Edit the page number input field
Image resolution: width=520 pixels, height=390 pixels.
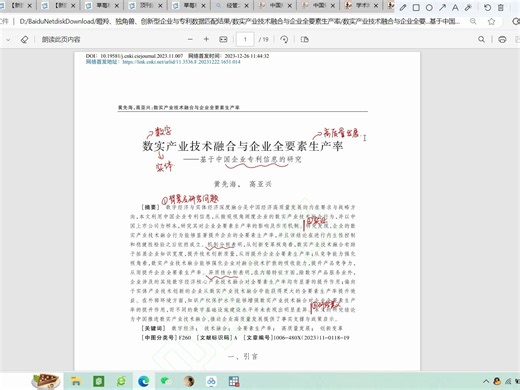(245, 39)
